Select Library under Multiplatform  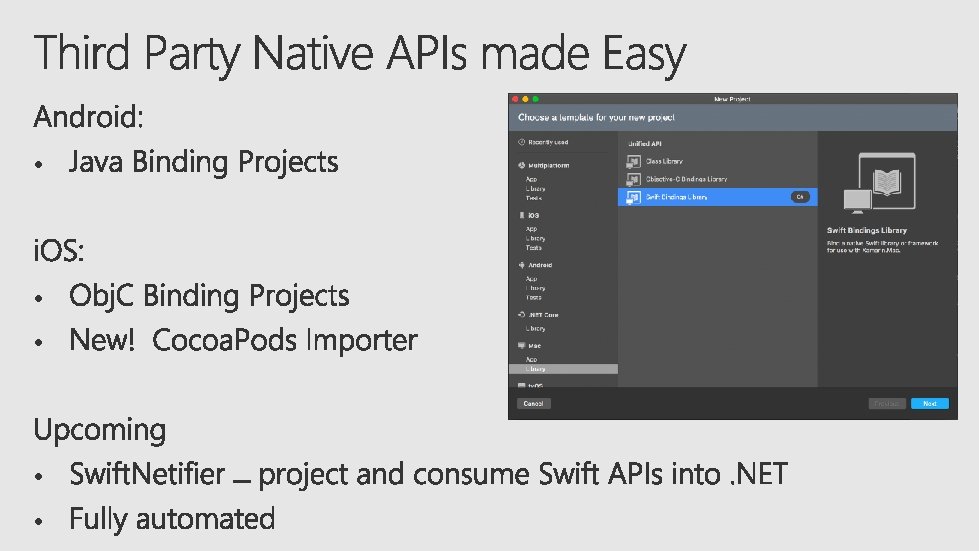[536, 188]
